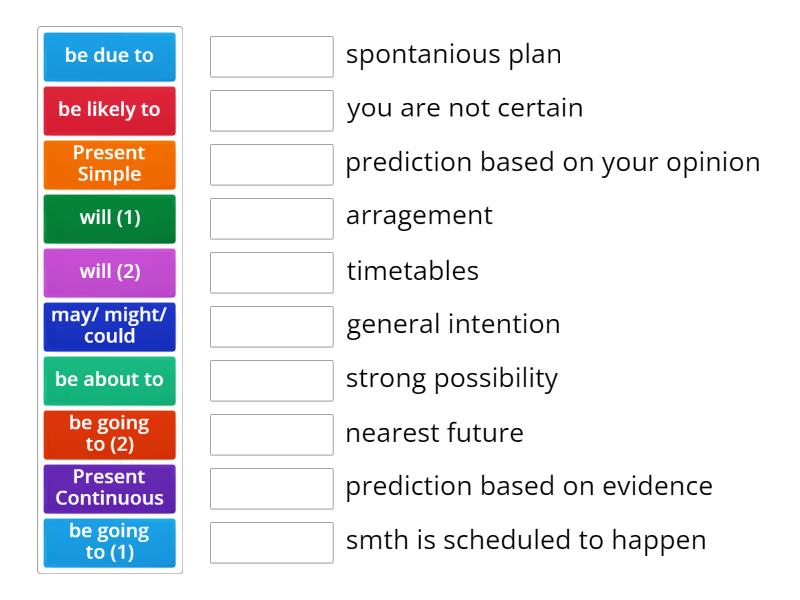Pick the 'be going to (2)' tile
Image resolution: width=800 pixels, height=600 pixels.
pyautogui.click(x=109, y=434)
